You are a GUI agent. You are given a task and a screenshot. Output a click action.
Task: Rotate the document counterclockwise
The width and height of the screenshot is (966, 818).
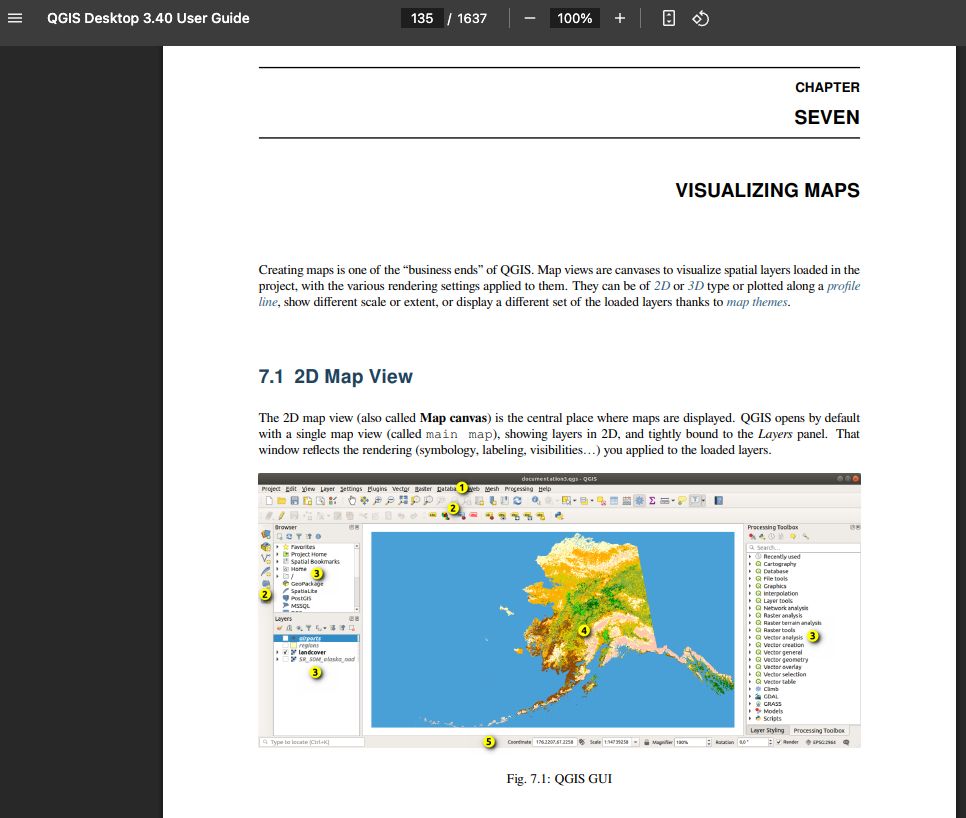(x=700, y=18)
